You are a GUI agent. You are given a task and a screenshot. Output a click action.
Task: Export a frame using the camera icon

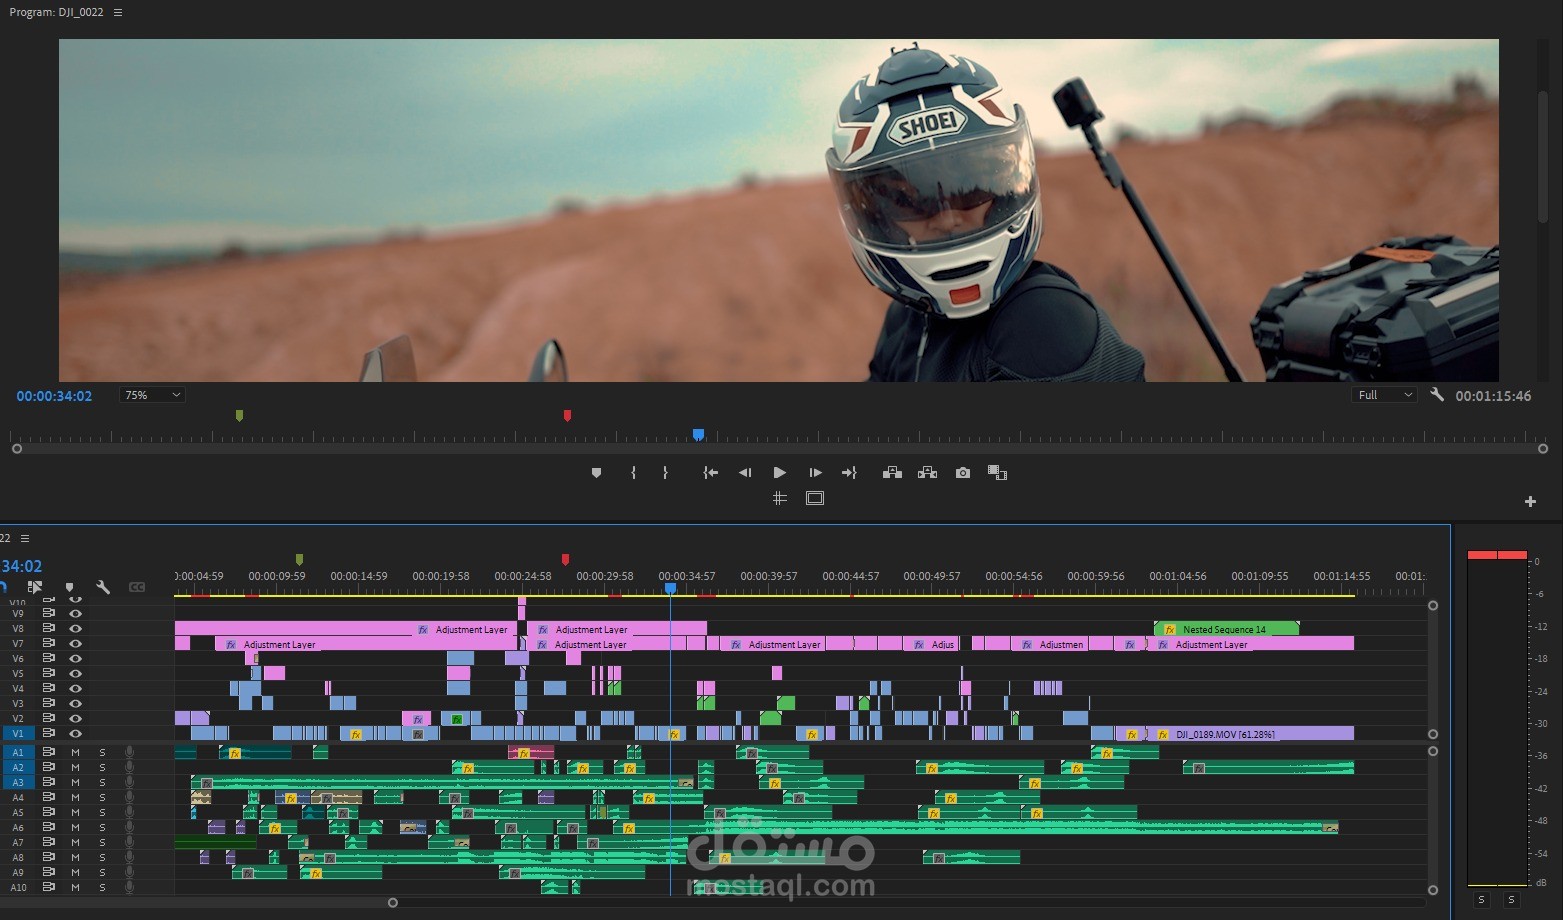coord(962,473)
